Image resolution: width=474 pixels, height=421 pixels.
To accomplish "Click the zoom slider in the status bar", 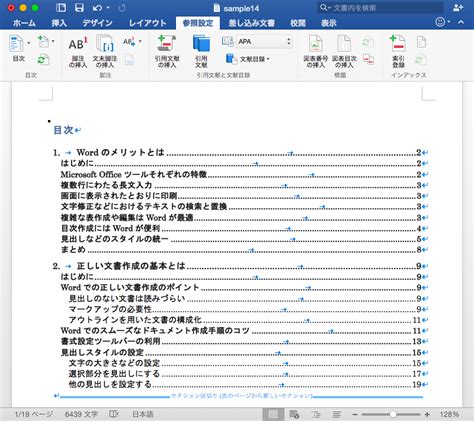I will coord(391,414).
